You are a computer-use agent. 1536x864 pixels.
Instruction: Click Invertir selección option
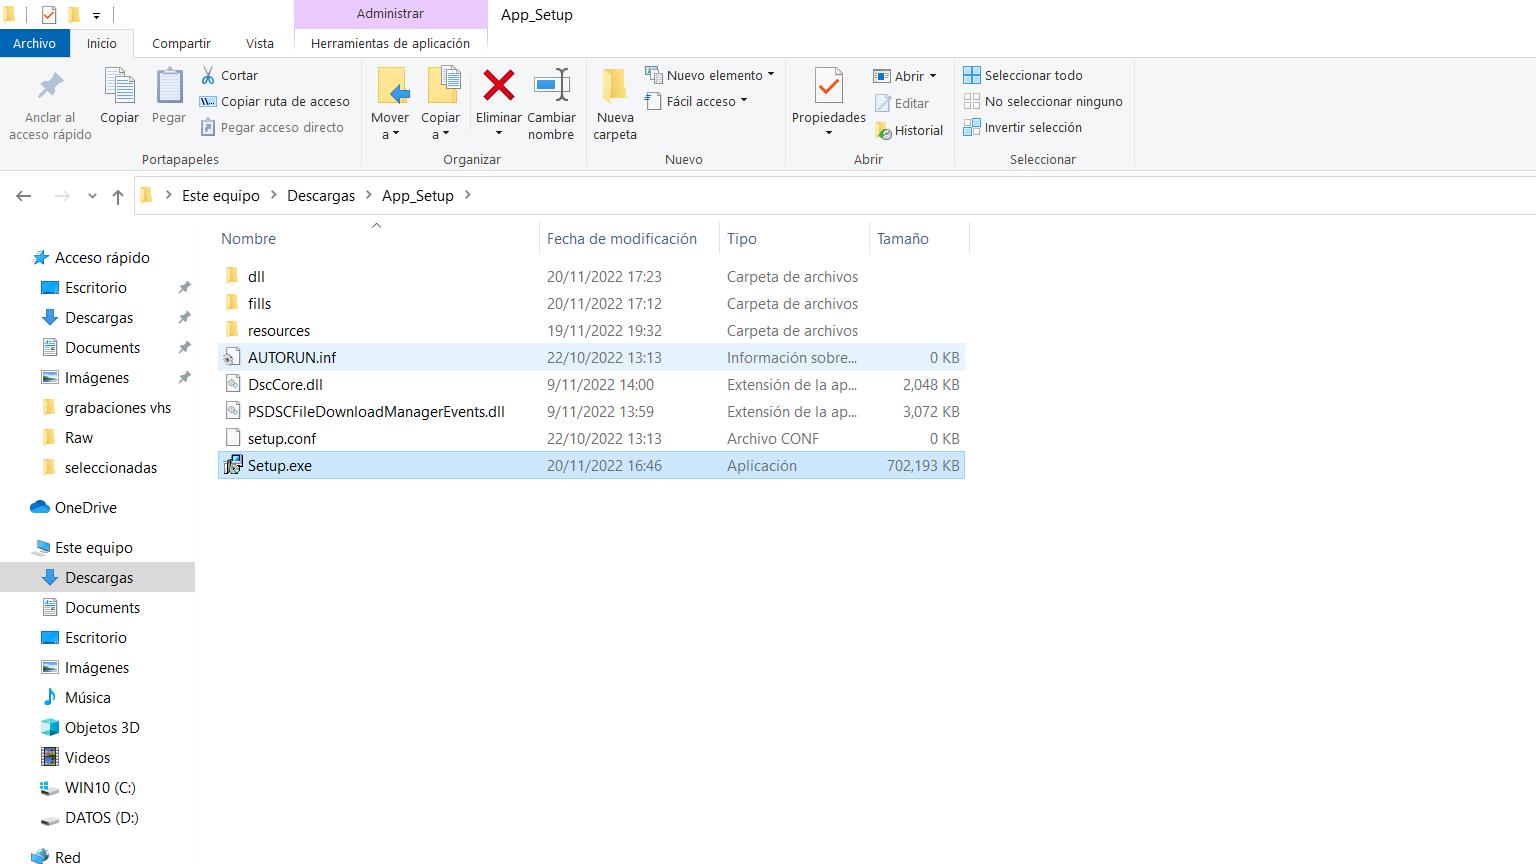[x=1023, y=127]
